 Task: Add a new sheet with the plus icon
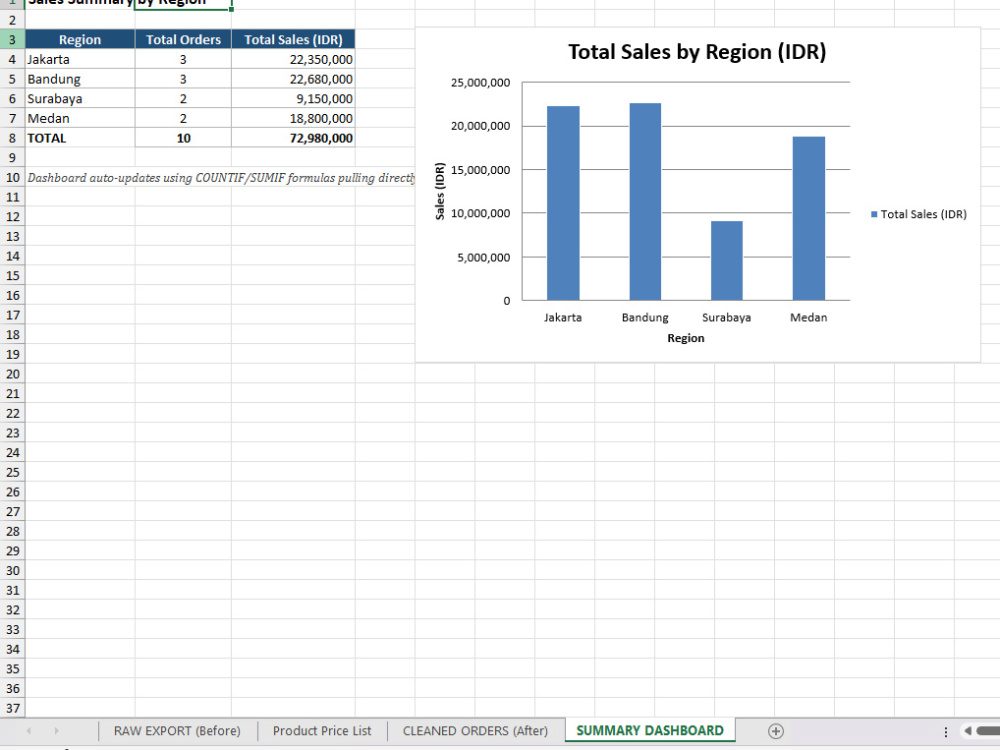pyautogui.click(x=776, y=731)
